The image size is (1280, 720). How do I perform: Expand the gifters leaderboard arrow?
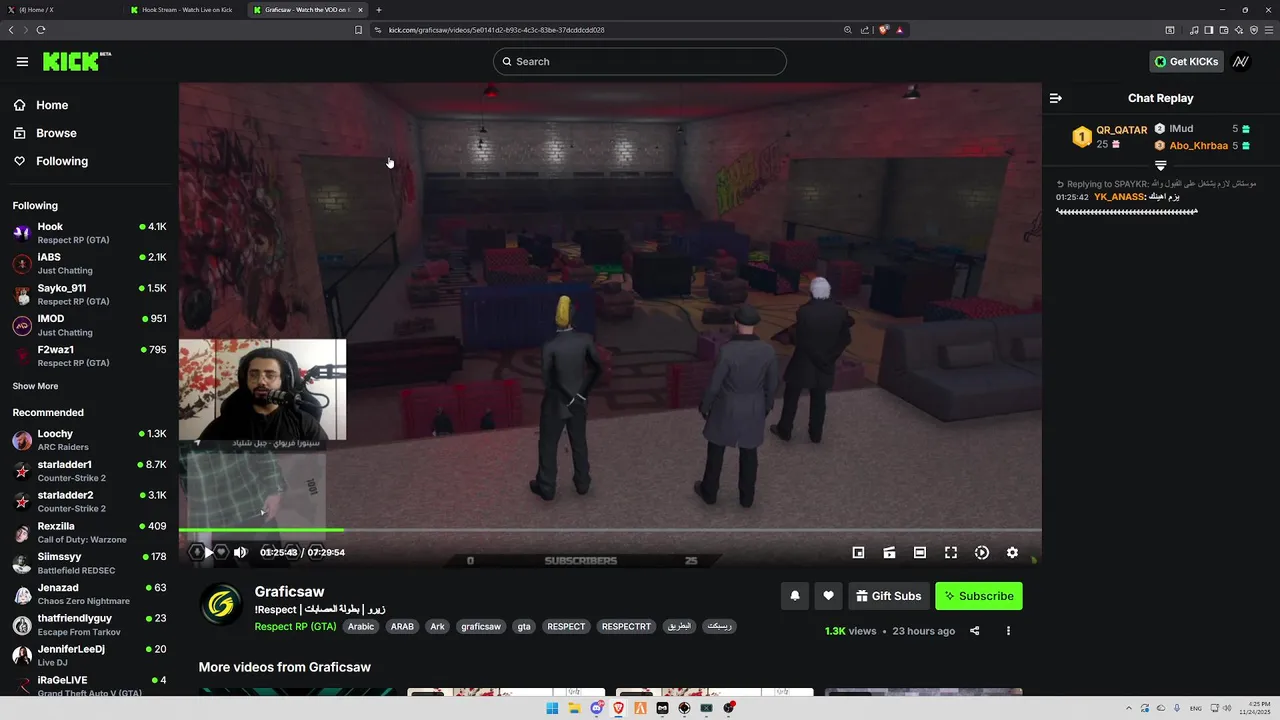tap(1161, 165)
